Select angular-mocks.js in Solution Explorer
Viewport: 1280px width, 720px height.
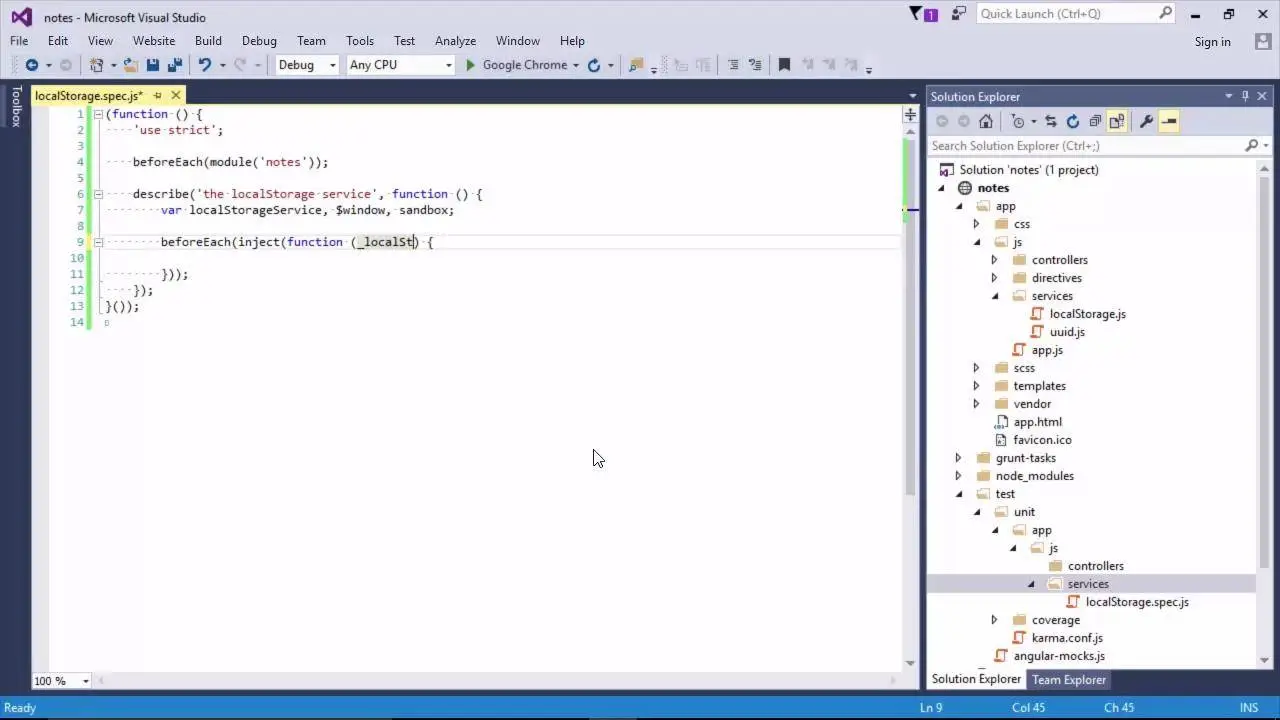coord(1059,656)
